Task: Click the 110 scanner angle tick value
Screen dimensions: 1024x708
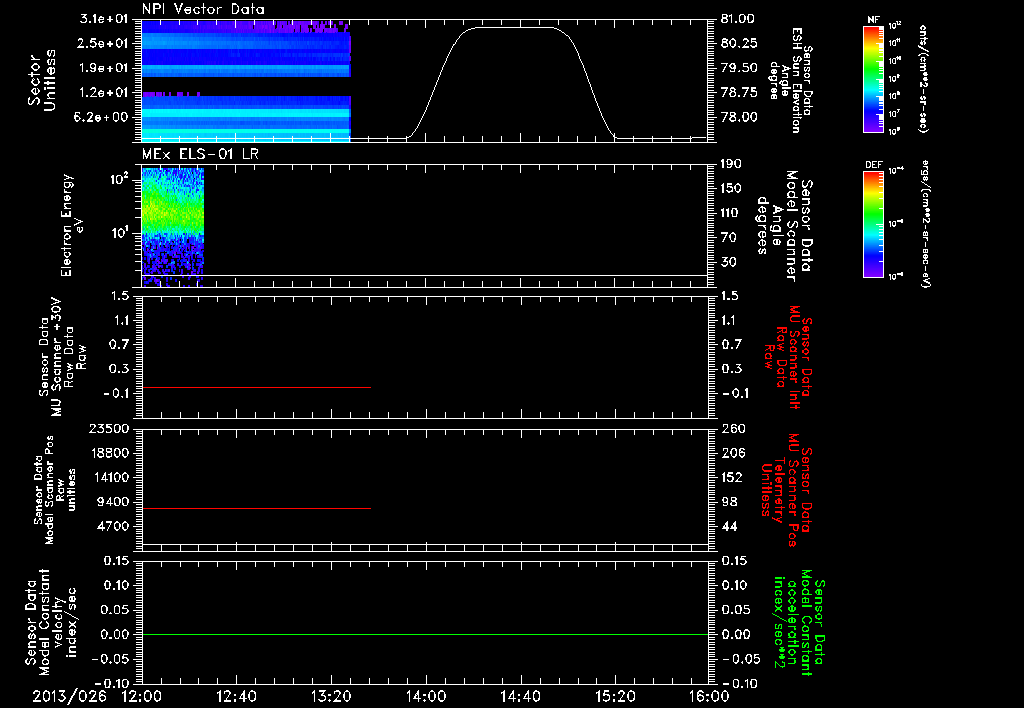Action: tap(731, 213)
